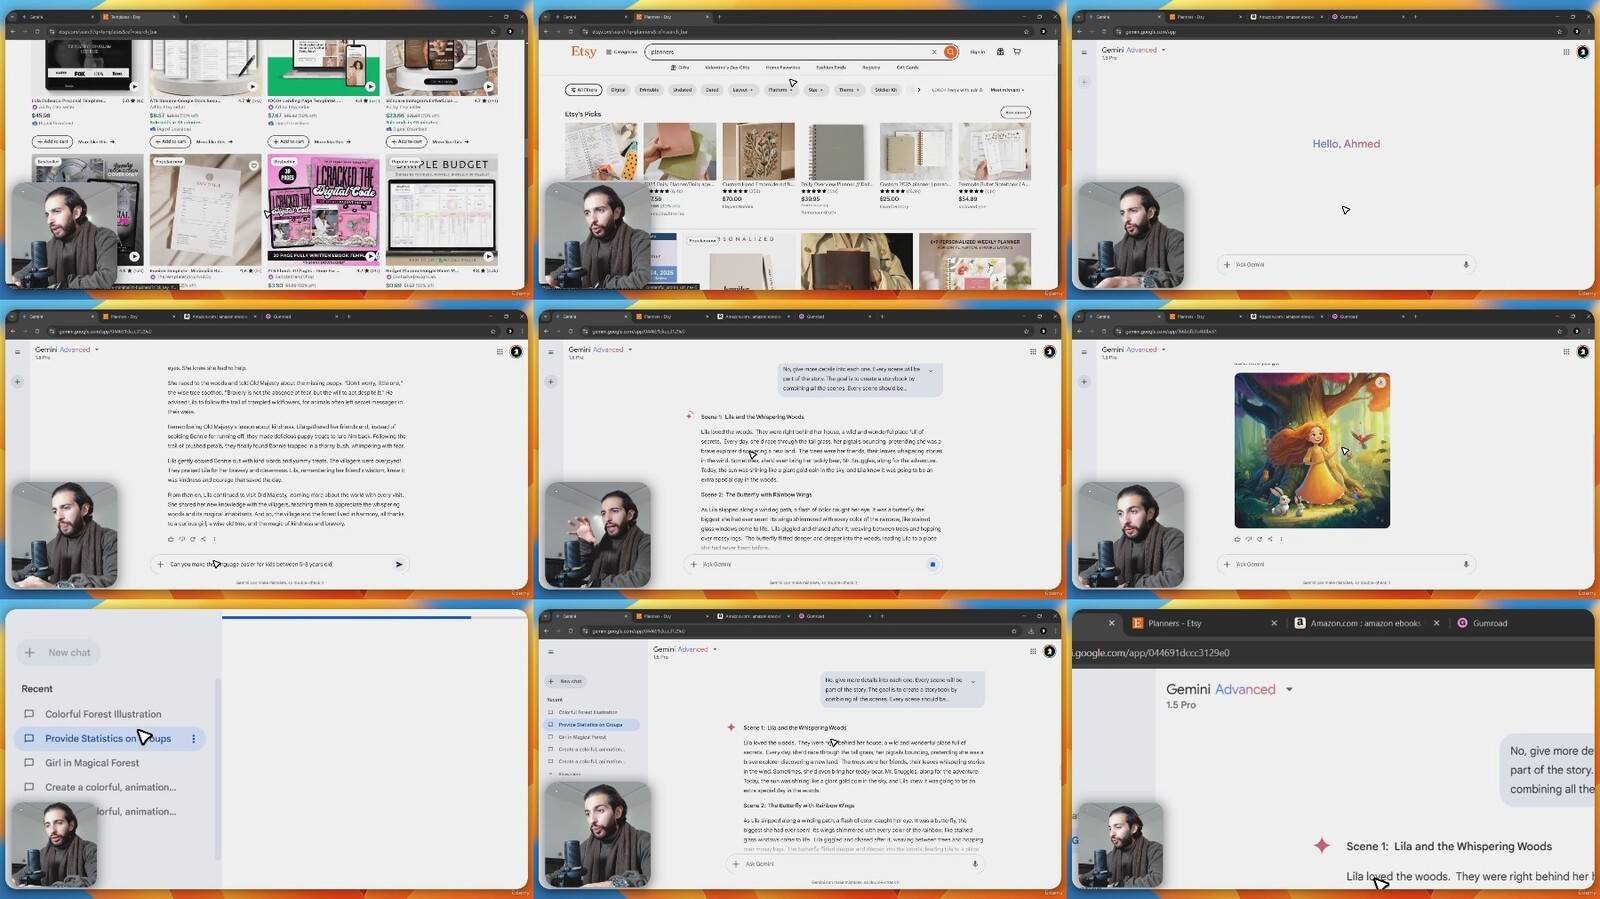Clear the Etsy "planners" search with the X icon

(935, 52)
